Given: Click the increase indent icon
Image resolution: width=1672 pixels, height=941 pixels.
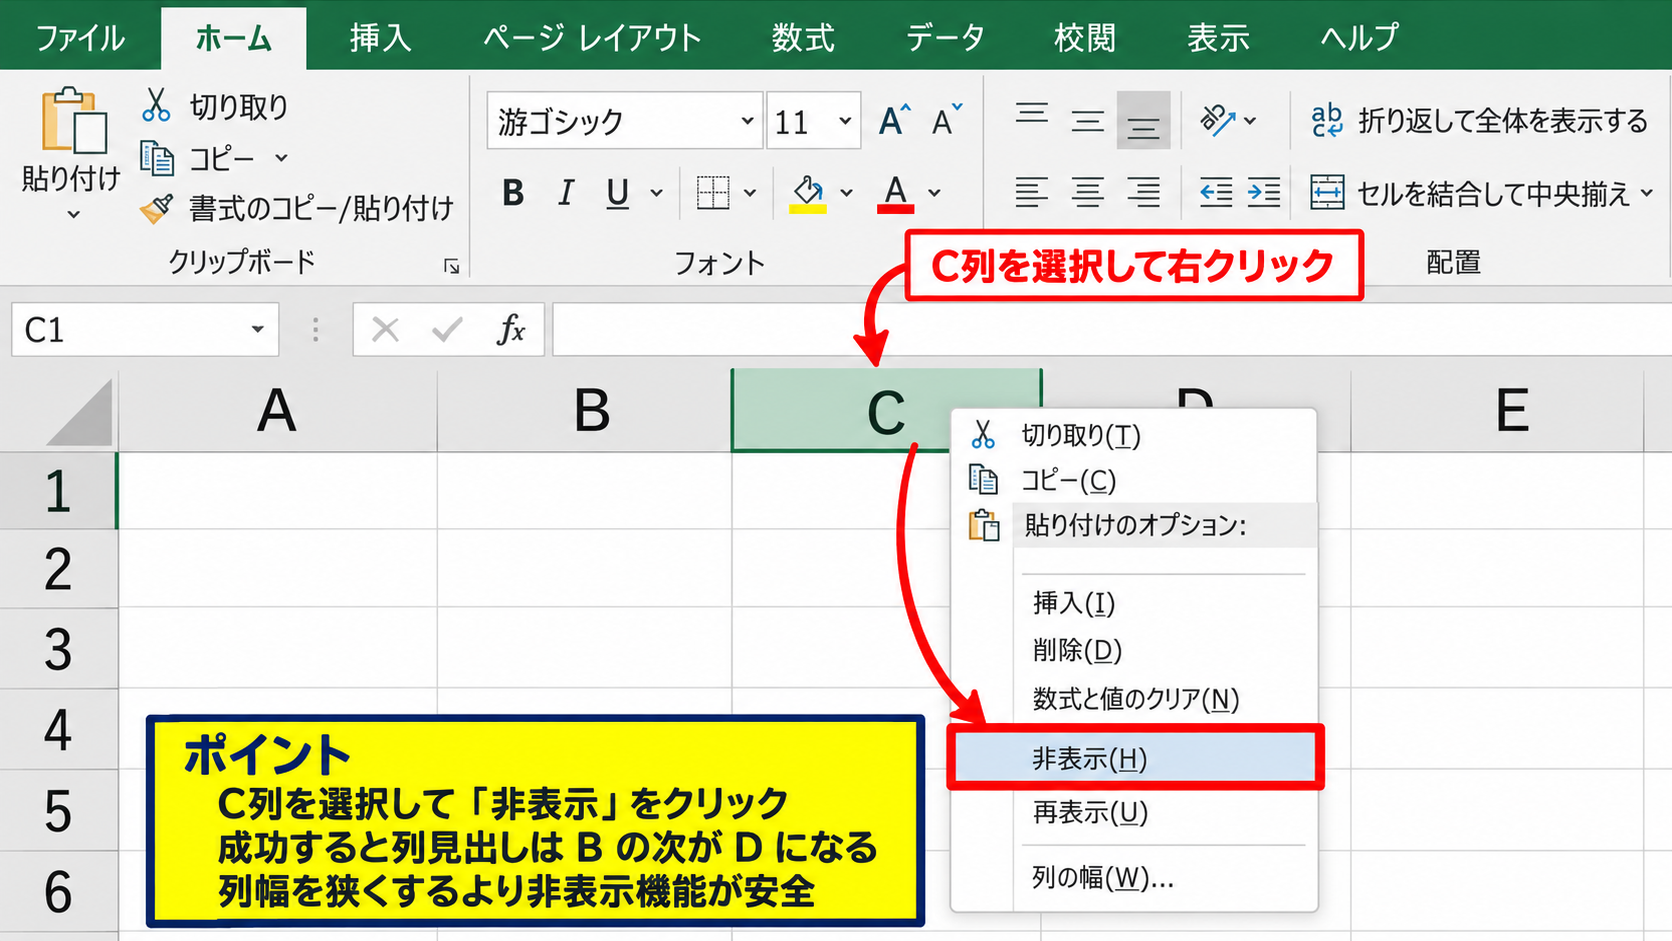Looking at the screenshot, I should pyautogui.click(x=1264, y=192).
